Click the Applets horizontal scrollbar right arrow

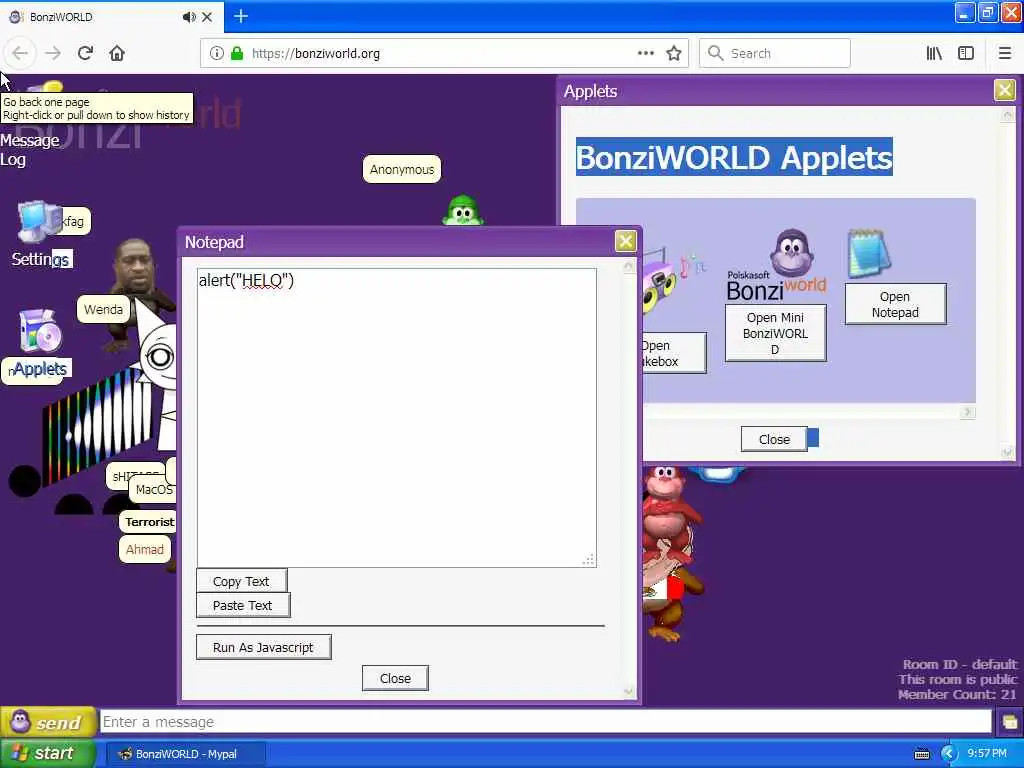pos(968,412)
